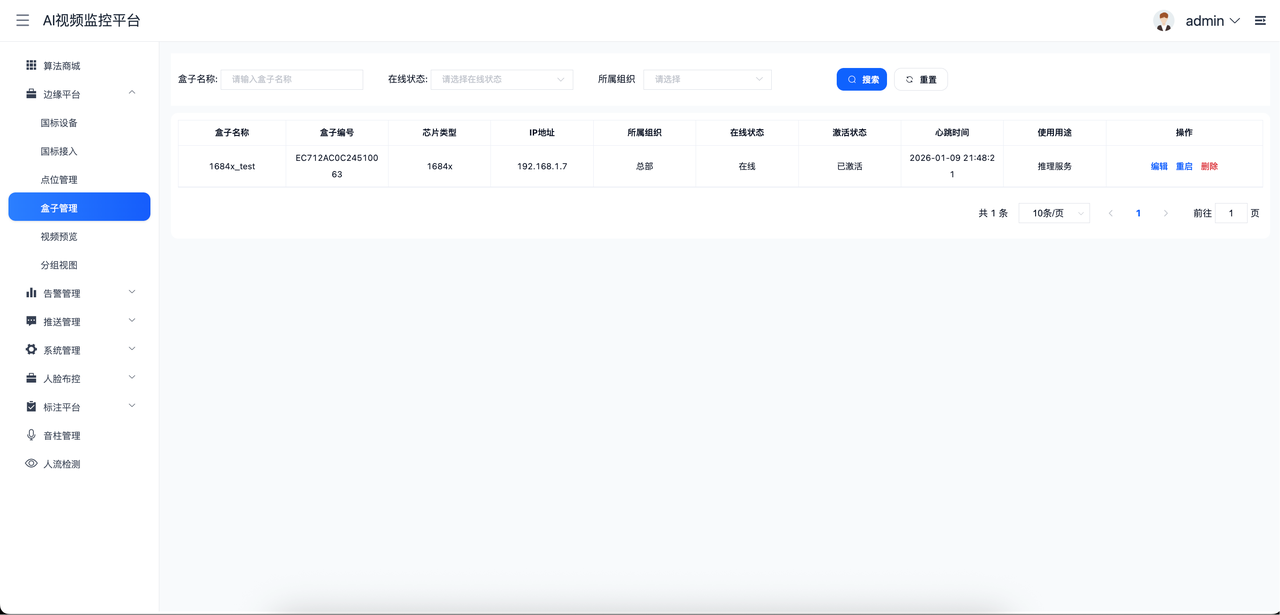Click the 推理服务 usage cell
The height and width of the screenshot is (615, 1280).
point(1054,166)
